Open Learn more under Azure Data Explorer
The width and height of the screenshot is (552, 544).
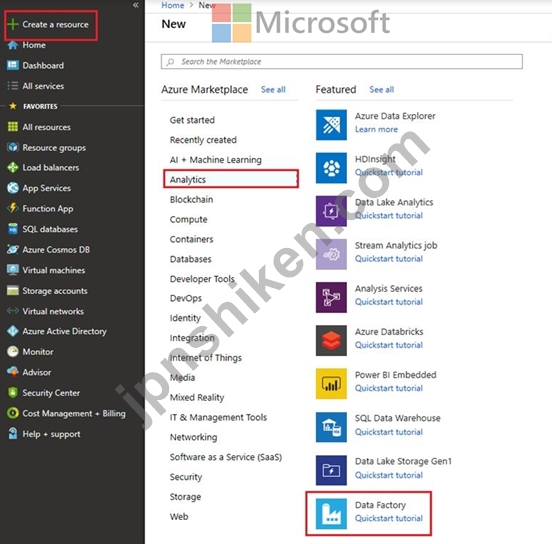(x=376, y=129)
